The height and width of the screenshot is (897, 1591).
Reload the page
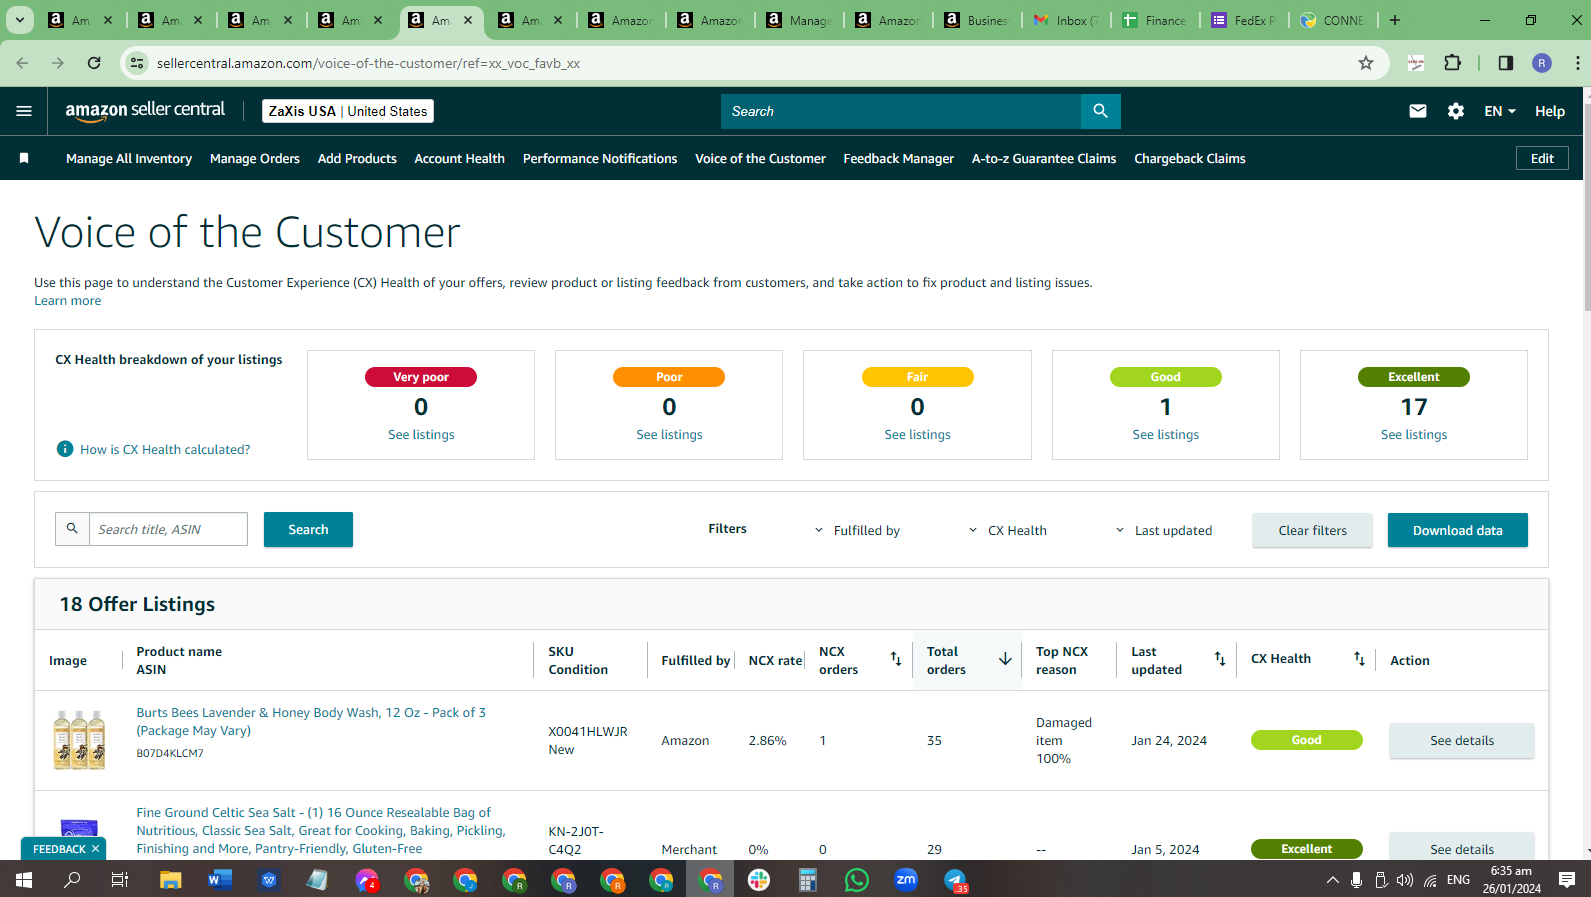point(94,63)
